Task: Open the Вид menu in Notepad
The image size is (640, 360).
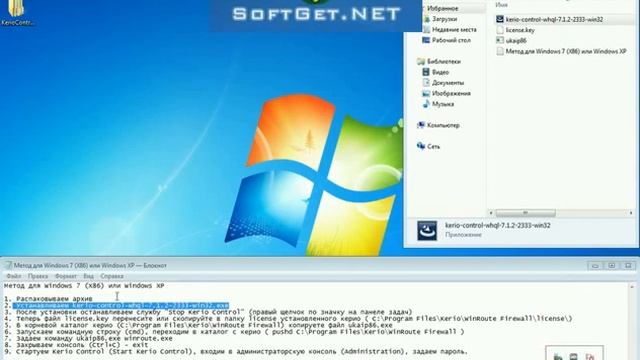Action: tap(88, 276)
